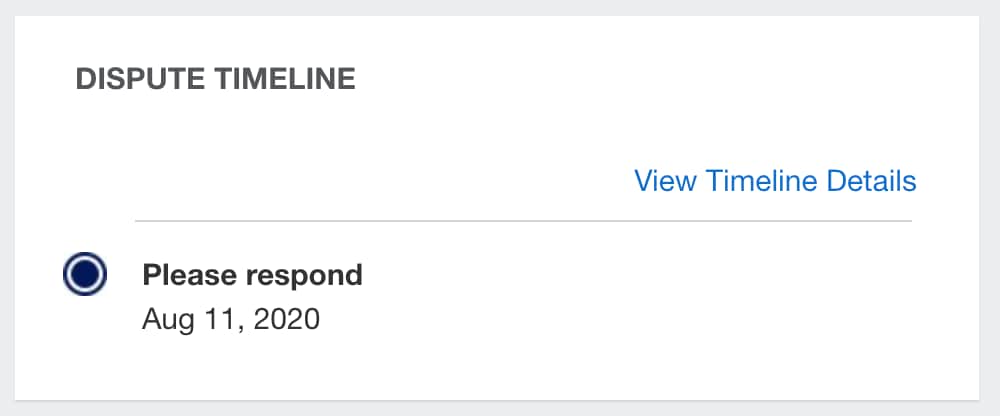Tap the radio-style dot for the Aug 11 entry

click(84, 273)
